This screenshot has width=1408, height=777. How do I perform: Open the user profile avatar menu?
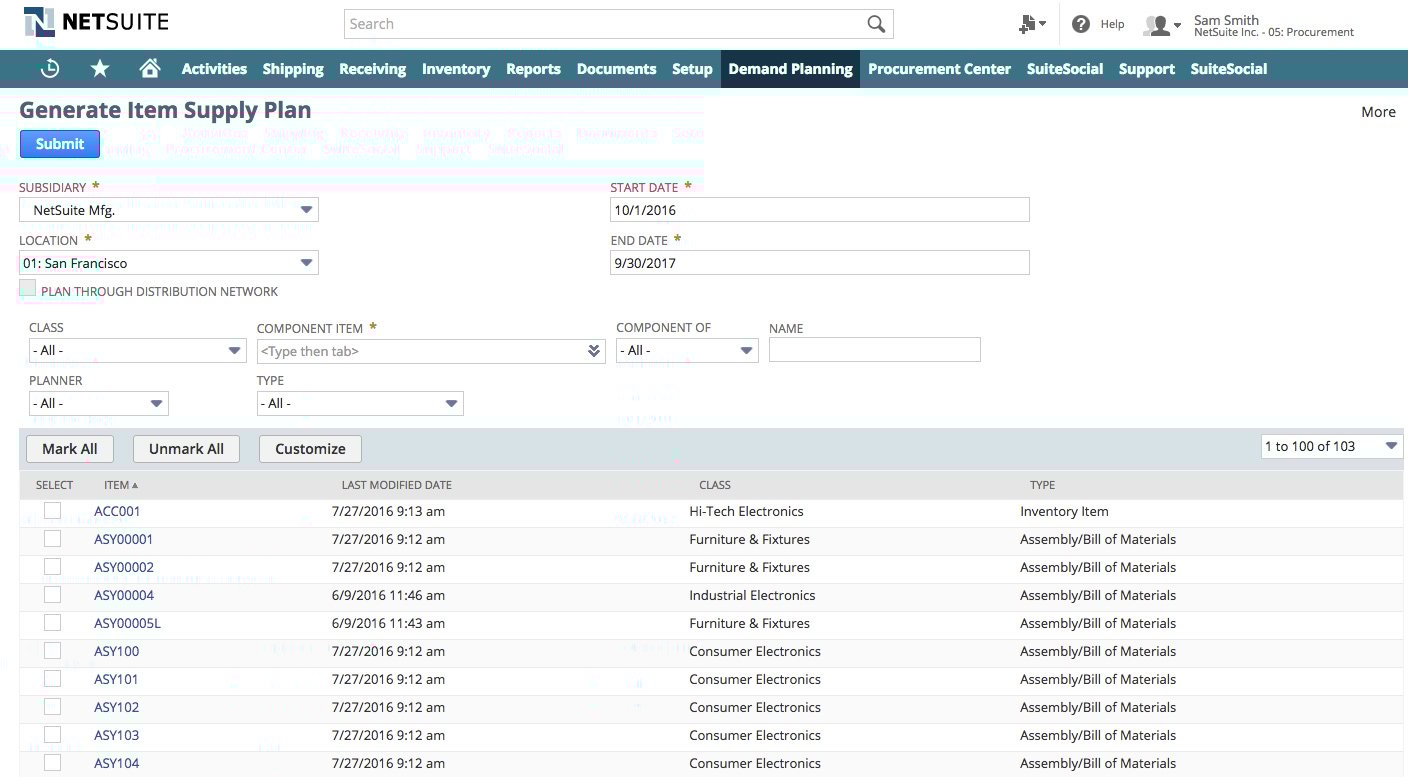(1162, 25)
